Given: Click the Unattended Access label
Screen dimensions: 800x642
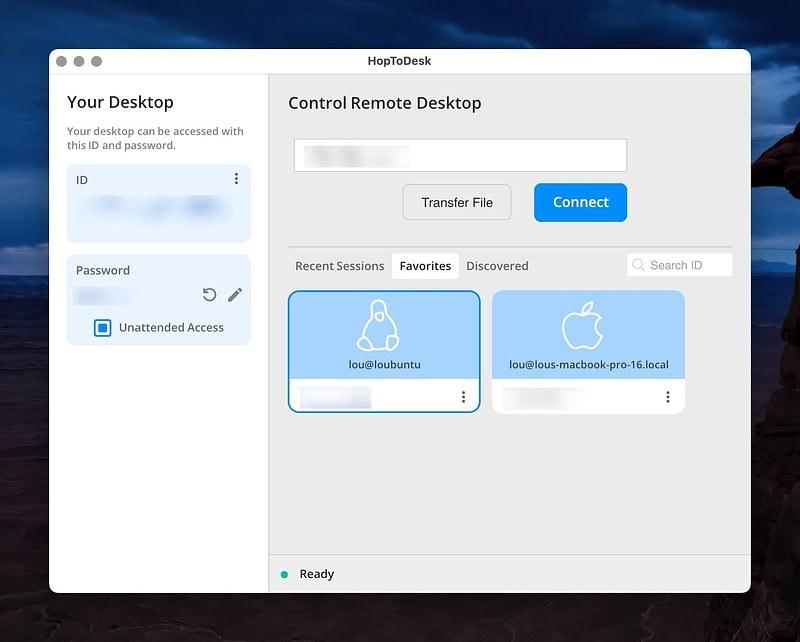Looking at the screenshot, I should 171,328.
